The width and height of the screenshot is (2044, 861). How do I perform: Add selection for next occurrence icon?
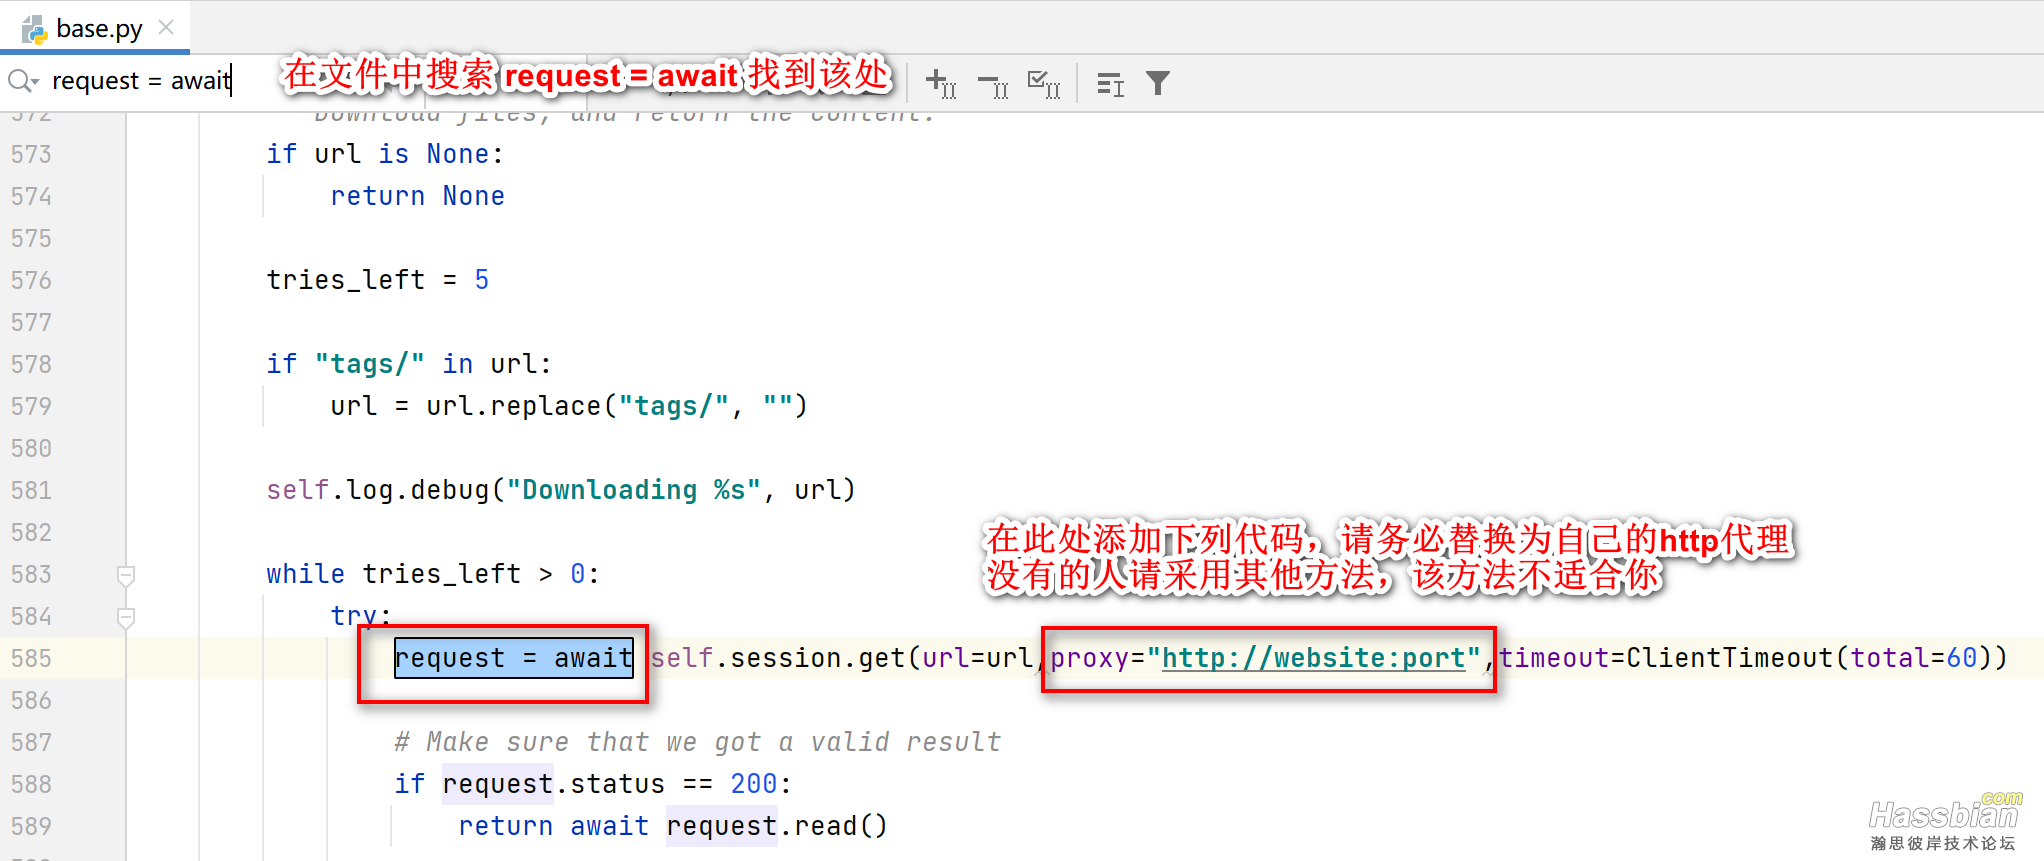tap(940, 83)
